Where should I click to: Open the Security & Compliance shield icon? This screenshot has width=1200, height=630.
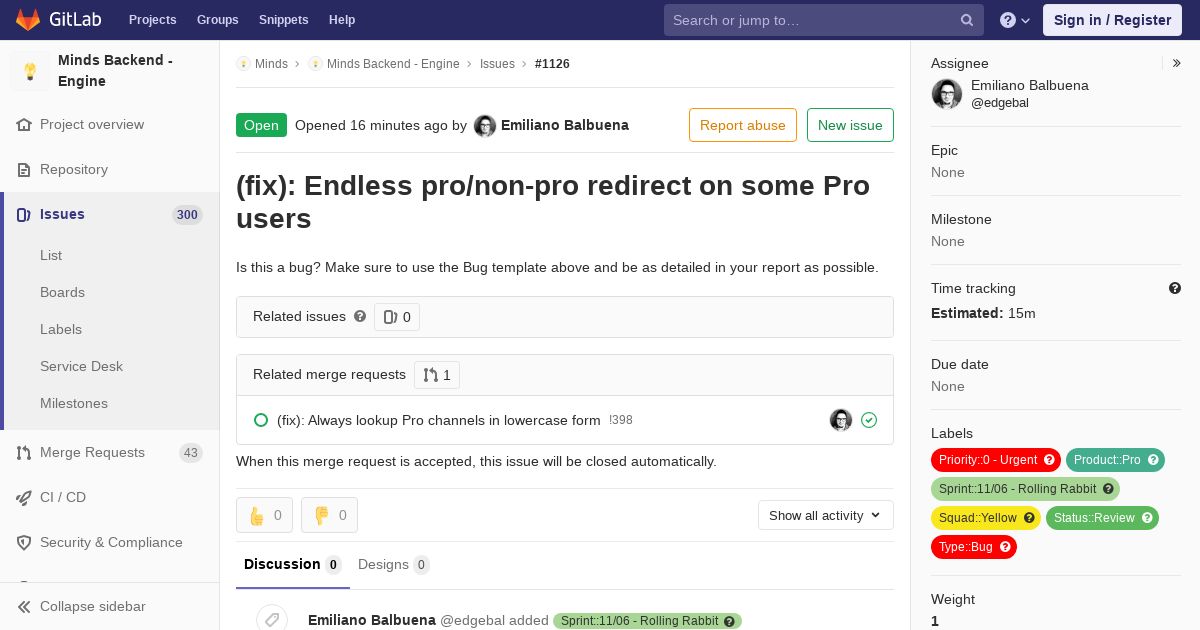pyautogui.click(x=24, y=543)
